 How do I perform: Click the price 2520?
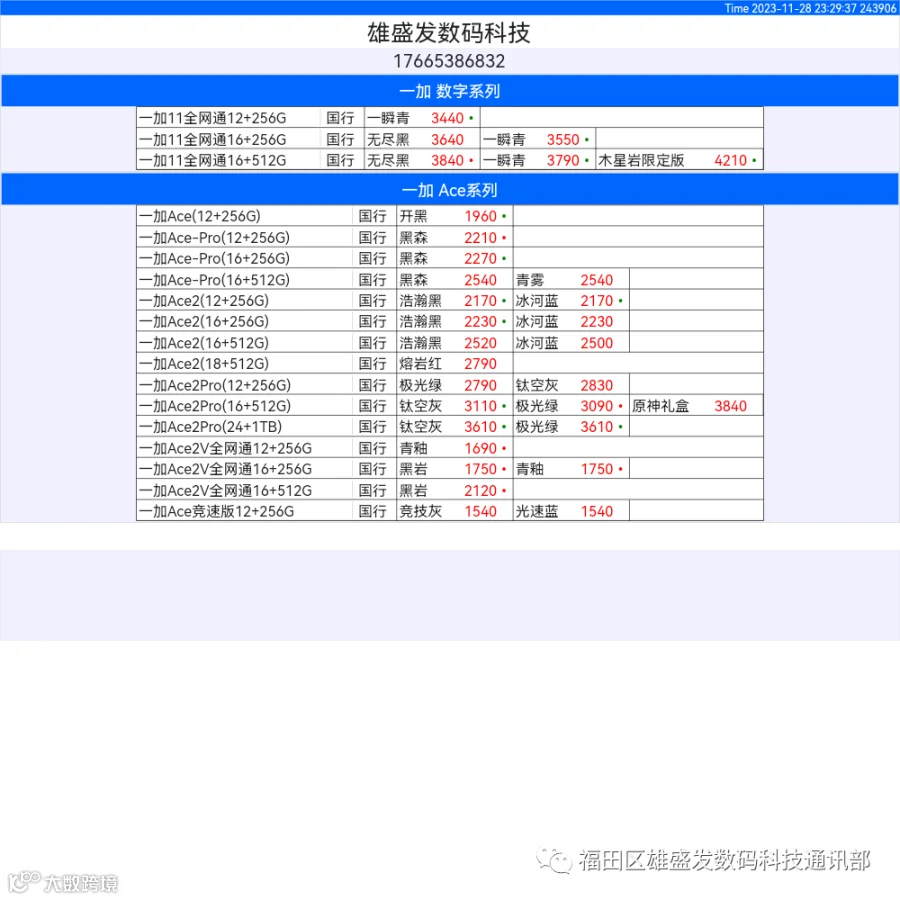480,343
